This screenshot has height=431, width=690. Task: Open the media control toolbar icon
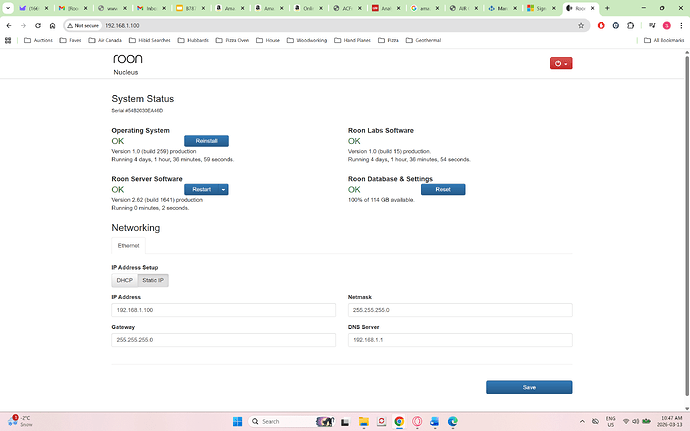click(x=652, y=26)
